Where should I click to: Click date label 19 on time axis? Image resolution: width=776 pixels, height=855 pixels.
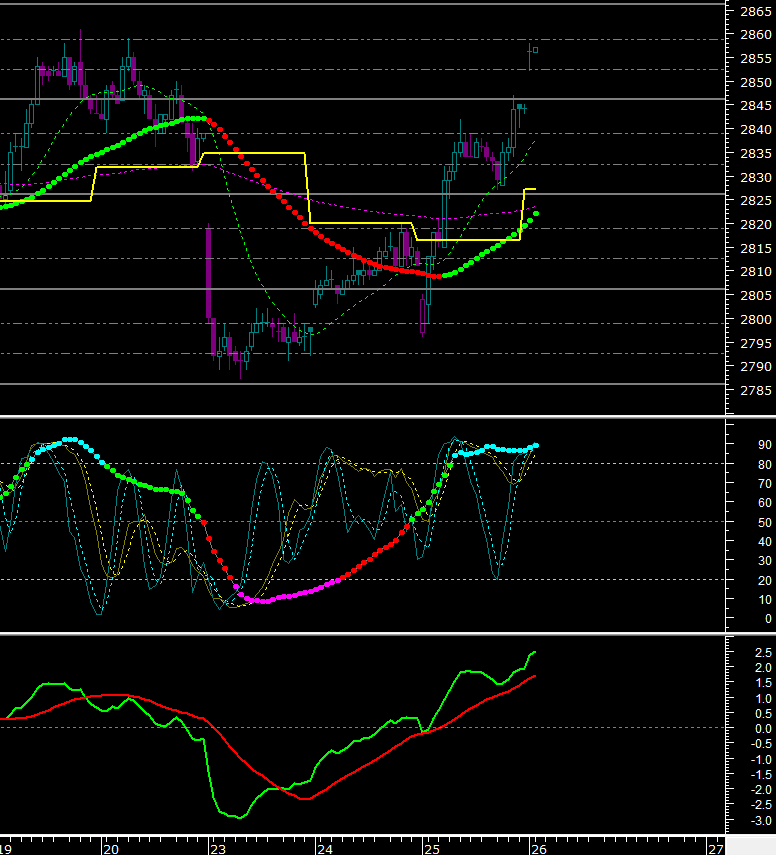pos(5,849)
